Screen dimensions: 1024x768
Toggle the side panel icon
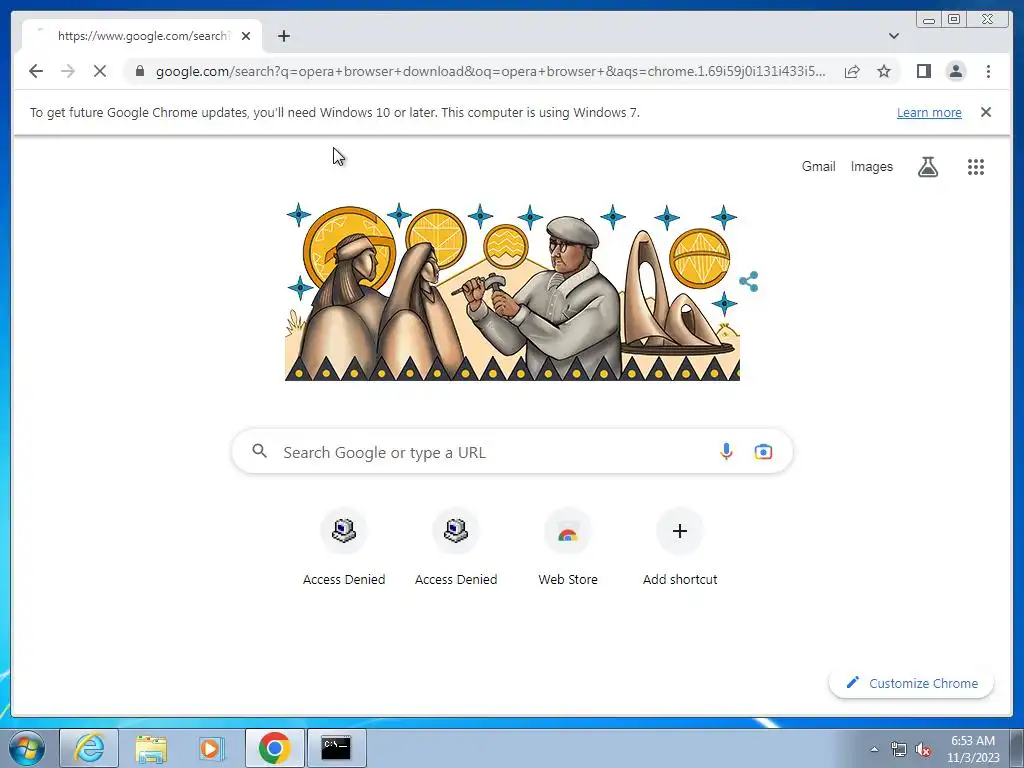coord(923,71)
